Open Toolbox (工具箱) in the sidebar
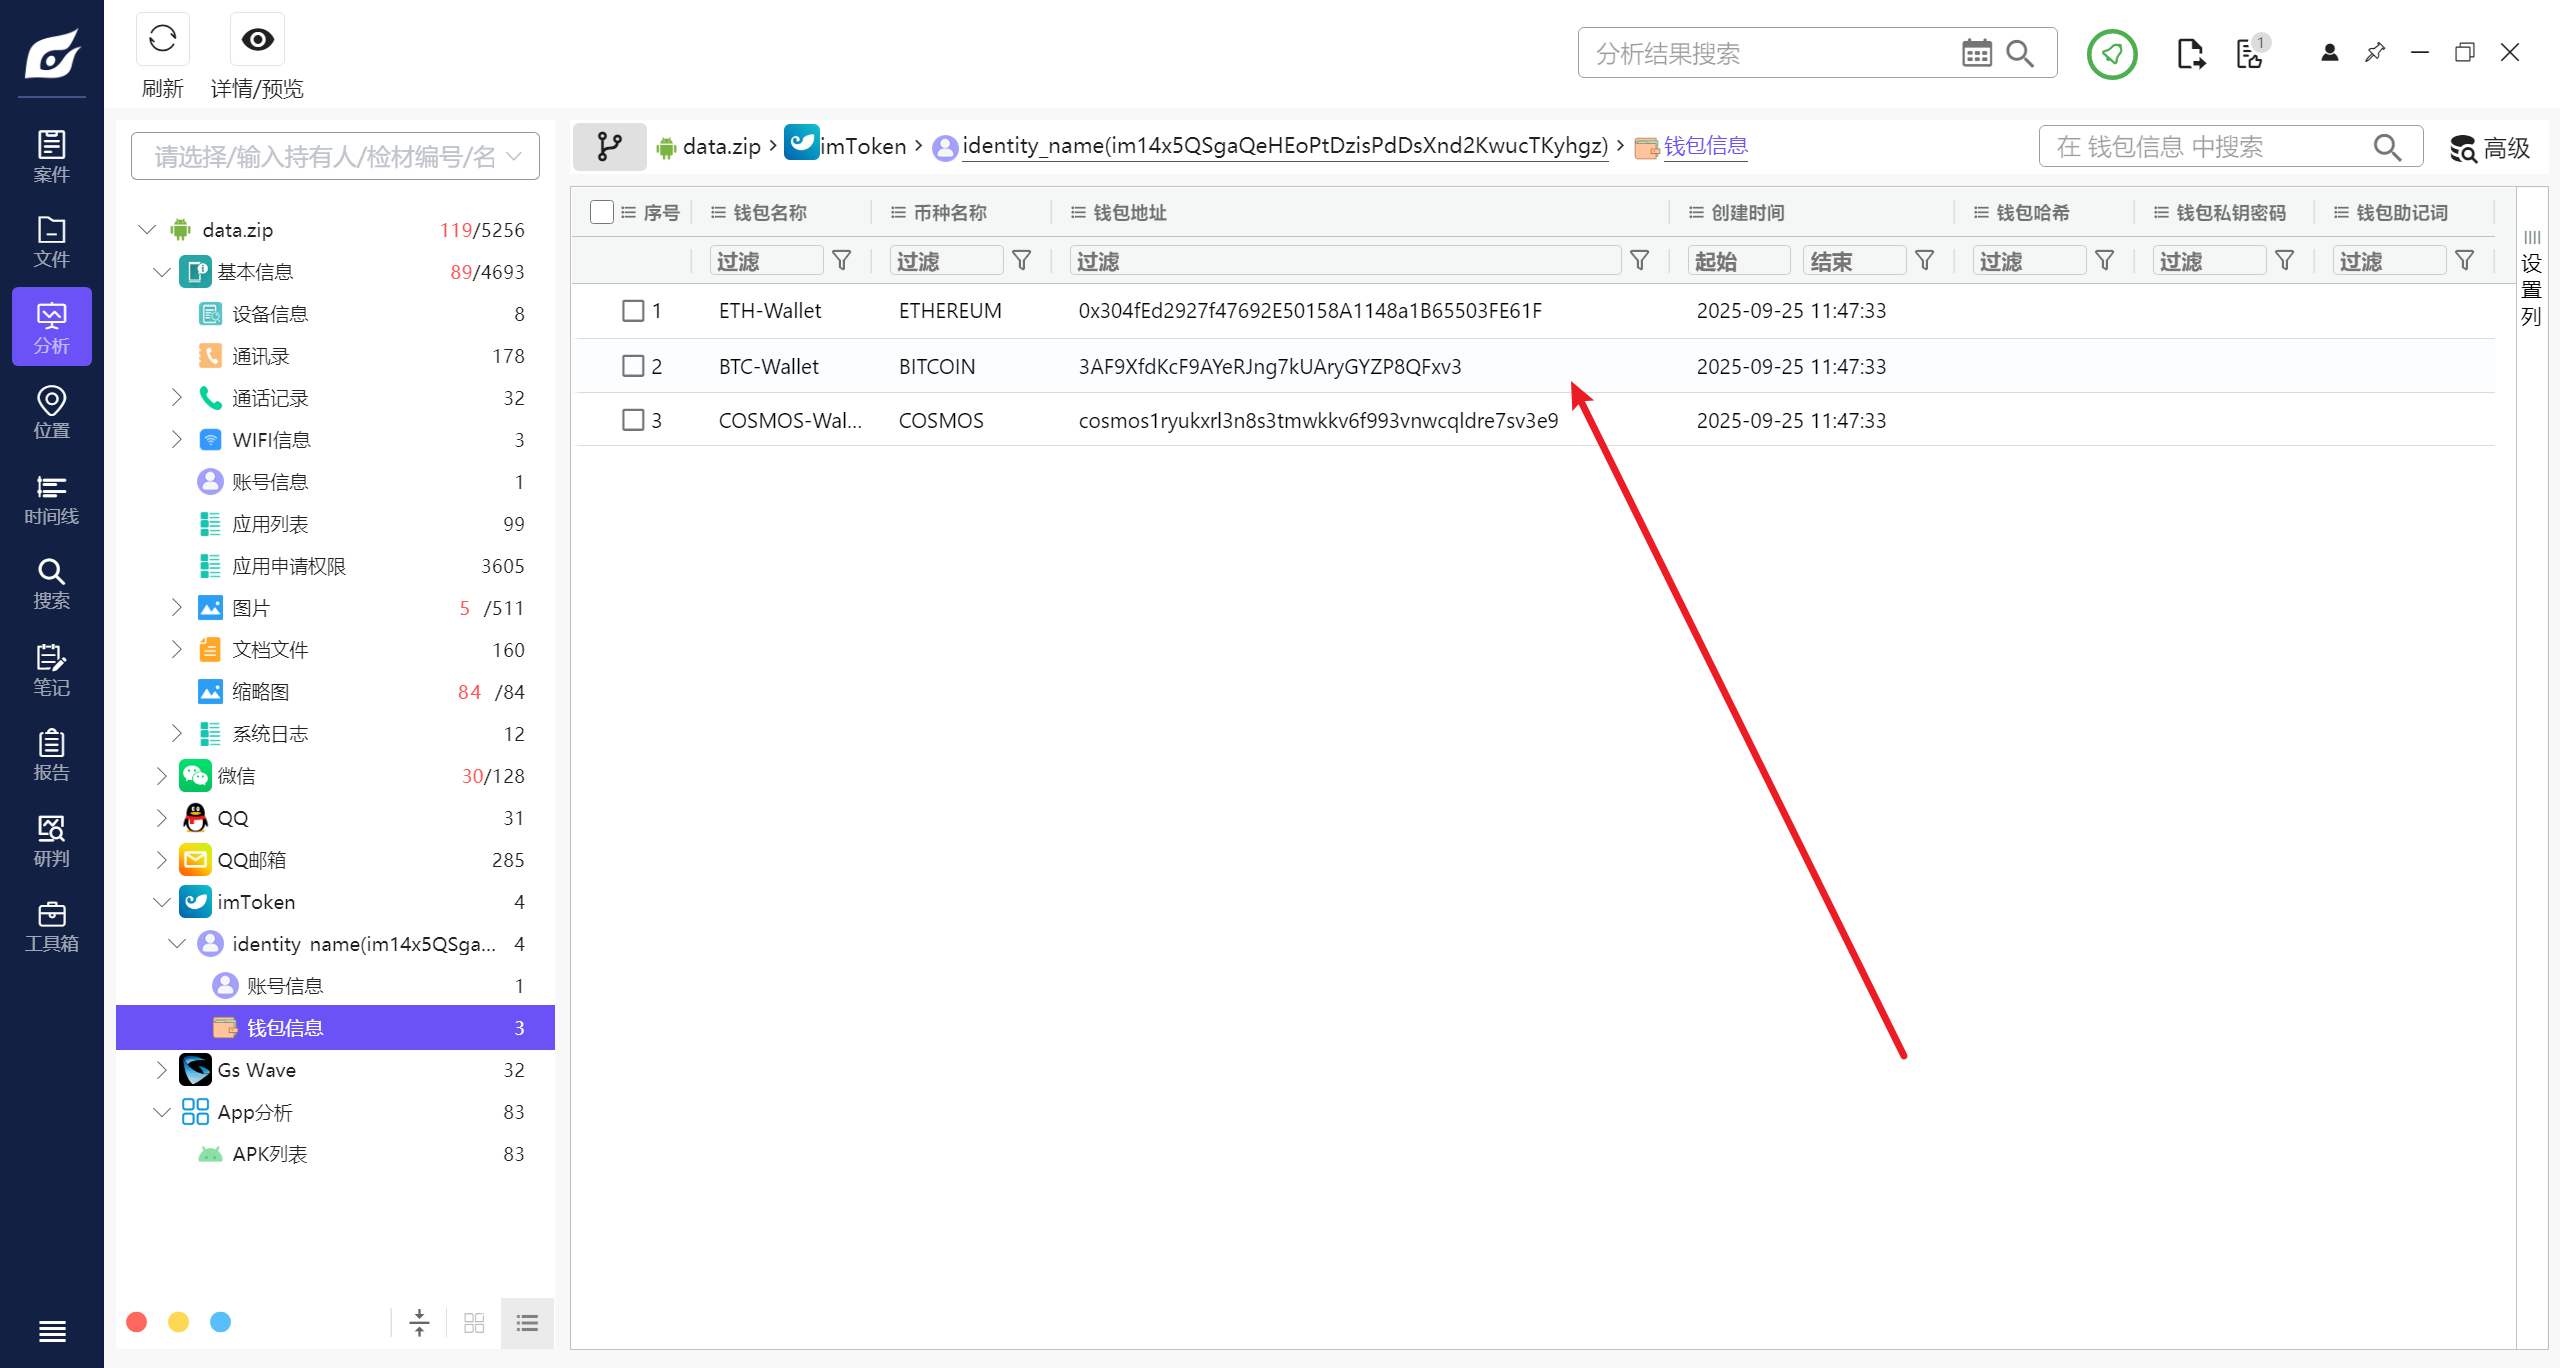2560x1368 pixels. click(x=51, y=926)
